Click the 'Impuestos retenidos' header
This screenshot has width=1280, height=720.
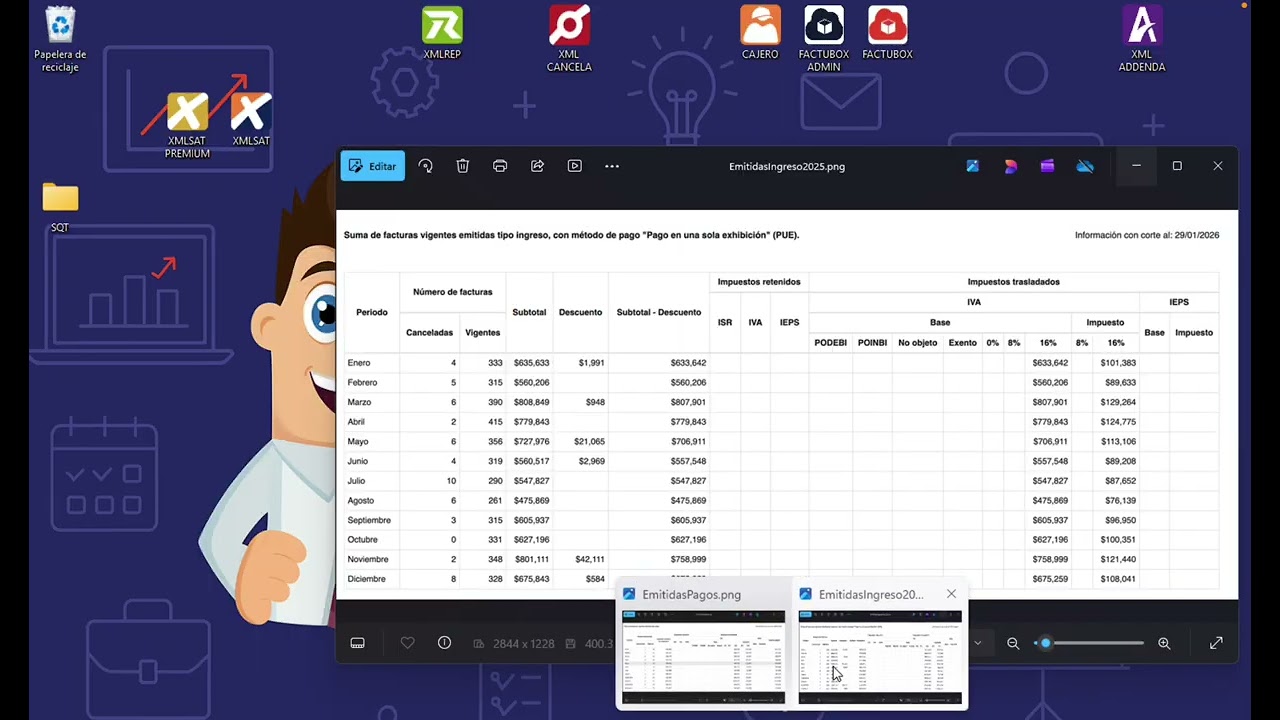point(759,282)
